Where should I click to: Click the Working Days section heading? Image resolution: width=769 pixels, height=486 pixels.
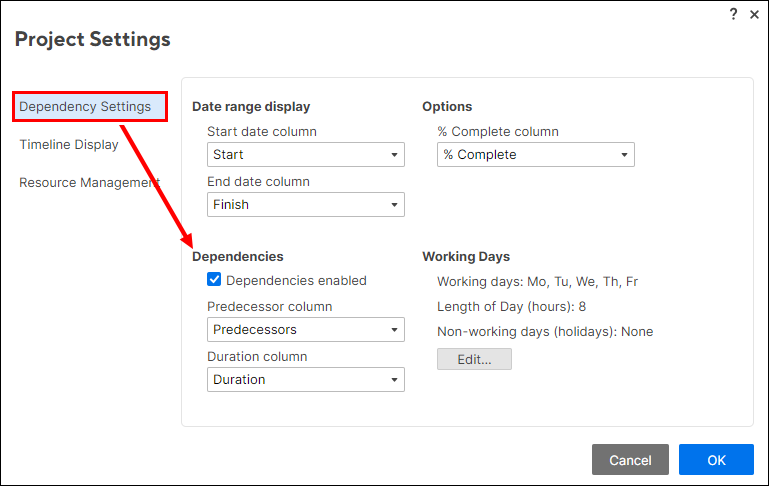(466, 257)
